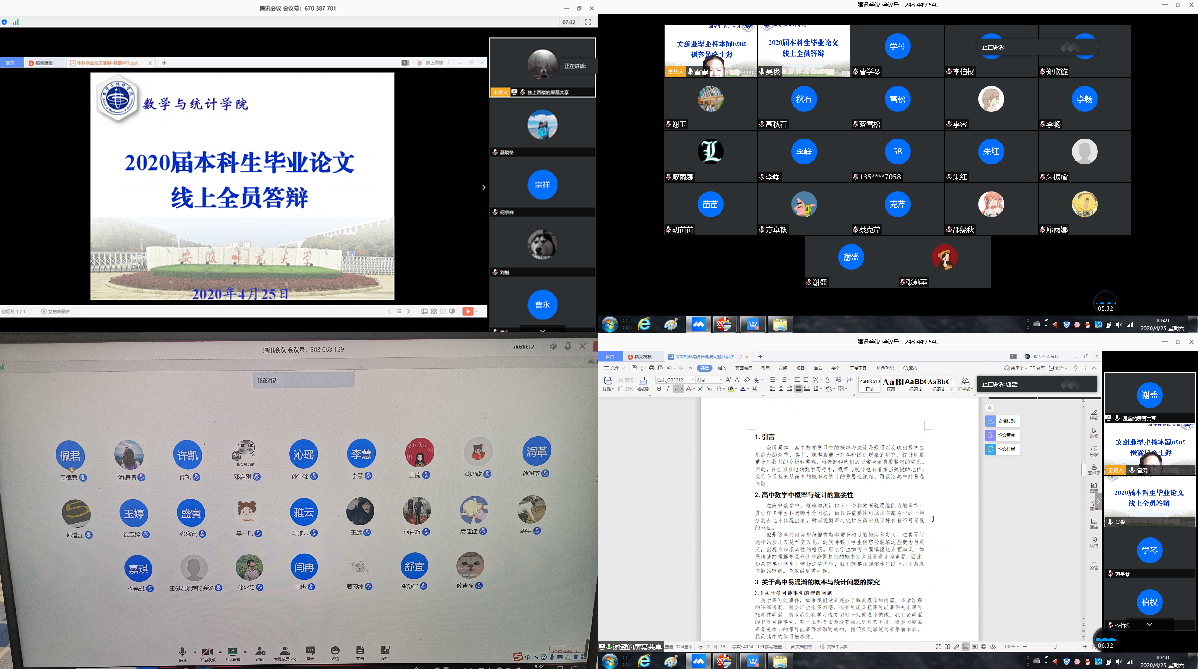The width and height of the screenshot is (1198, 669).
Task: Click the first card in the WPS document side panel
Action: pos(1002,421)
